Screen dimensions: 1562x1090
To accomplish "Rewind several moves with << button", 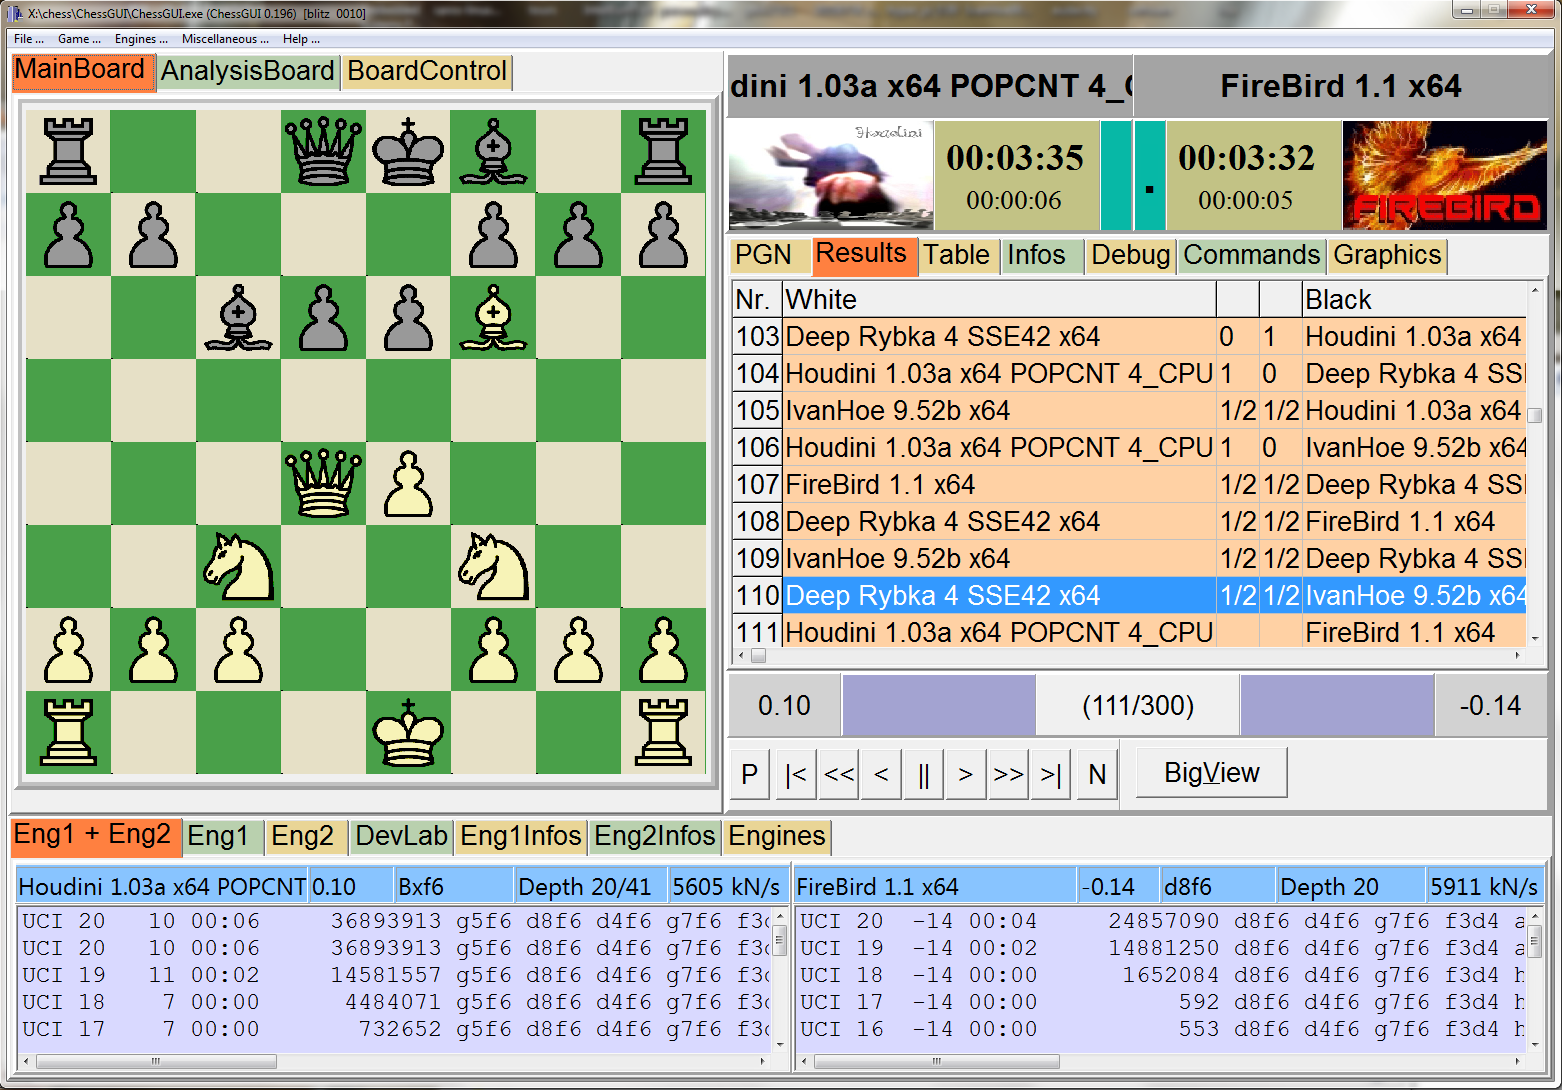I will [839, 774].
